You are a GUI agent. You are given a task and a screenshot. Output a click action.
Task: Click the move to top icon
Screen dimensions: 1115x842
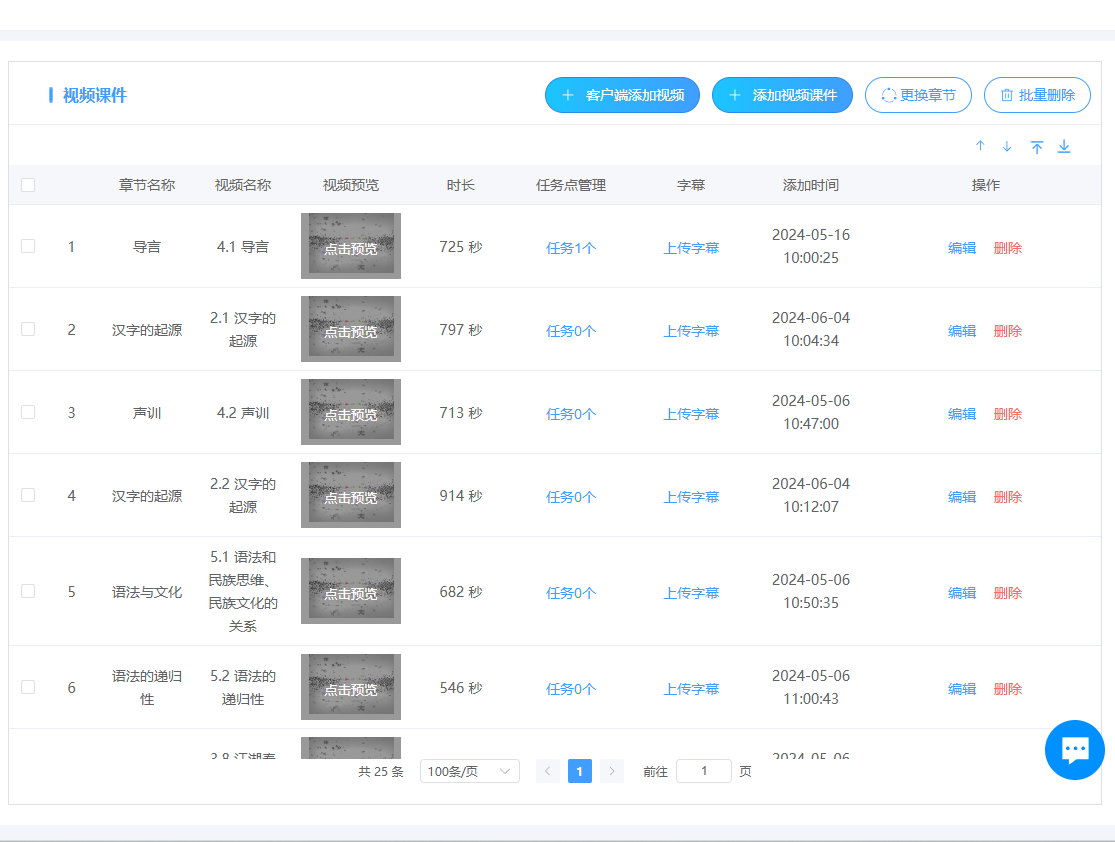pyautogui.click(x=1037, y=147)
